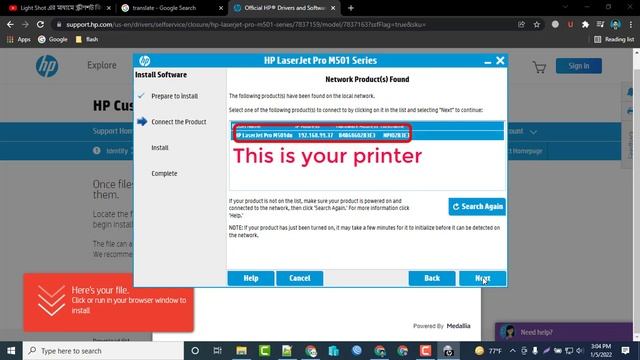Click the page vertical scrollbar
The image size is (640, 360).
(x=637, y=194)
